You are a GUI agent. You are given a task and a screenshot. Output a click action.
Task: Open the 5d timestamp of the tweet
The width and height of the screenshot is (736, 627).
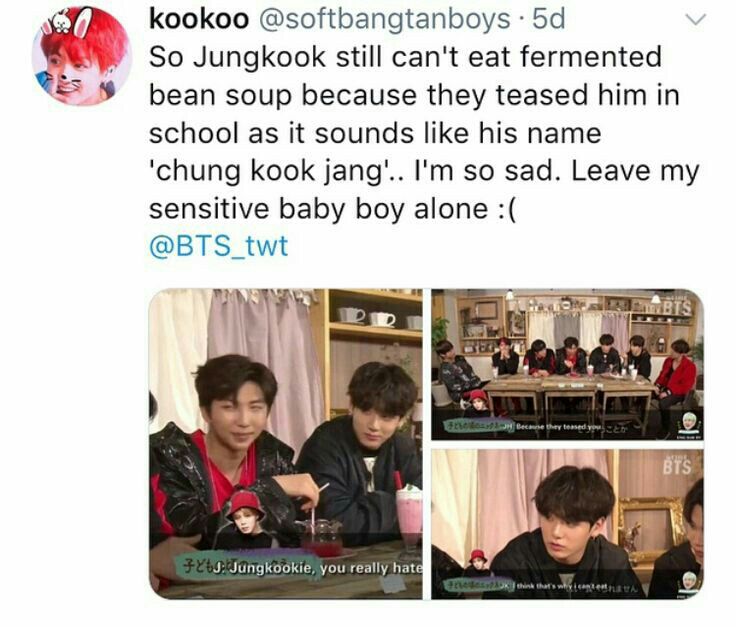click(x=549, y=19)
